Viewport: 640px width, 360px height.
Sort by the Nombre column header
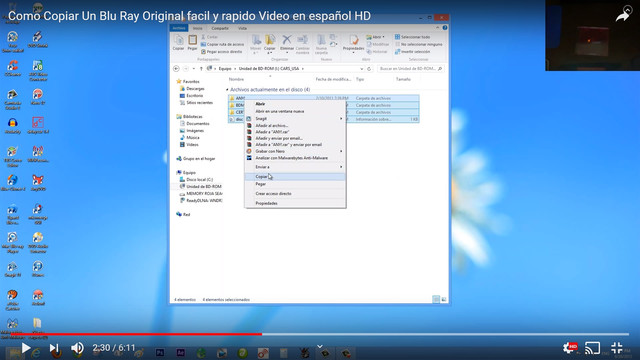236,79
